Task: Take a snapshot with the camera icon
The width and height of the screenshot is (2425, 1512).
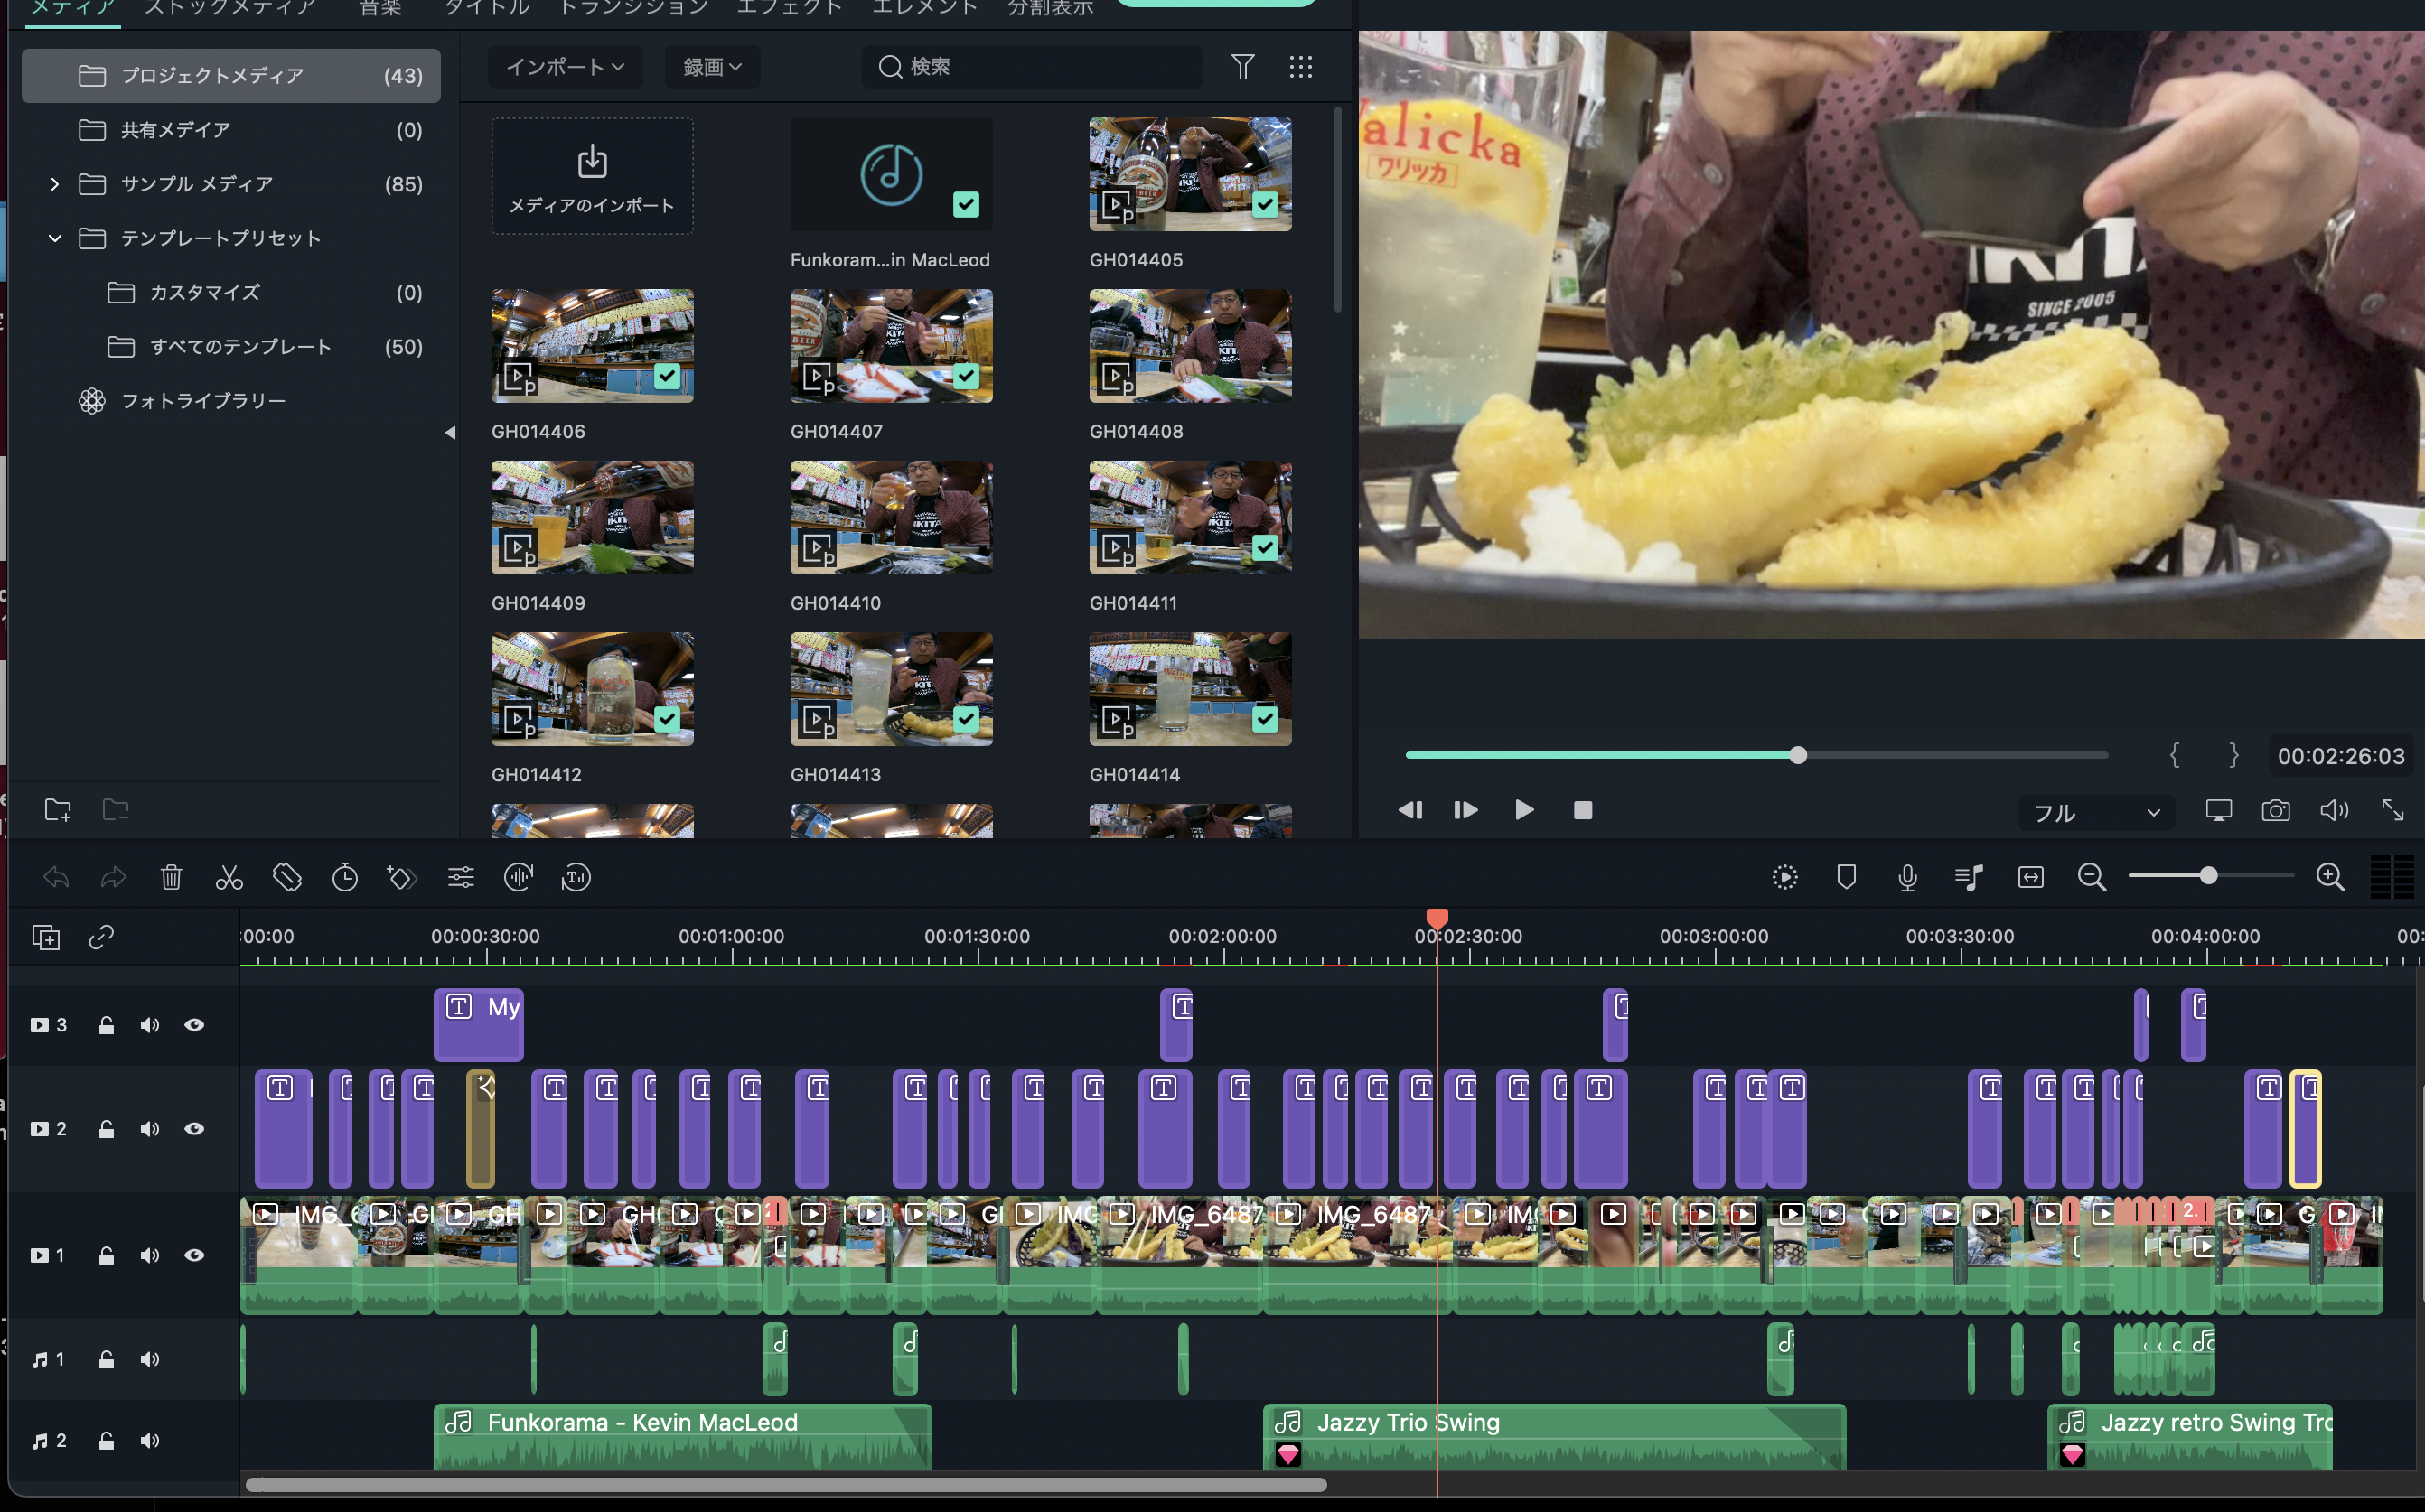Action: point(2275,810)
